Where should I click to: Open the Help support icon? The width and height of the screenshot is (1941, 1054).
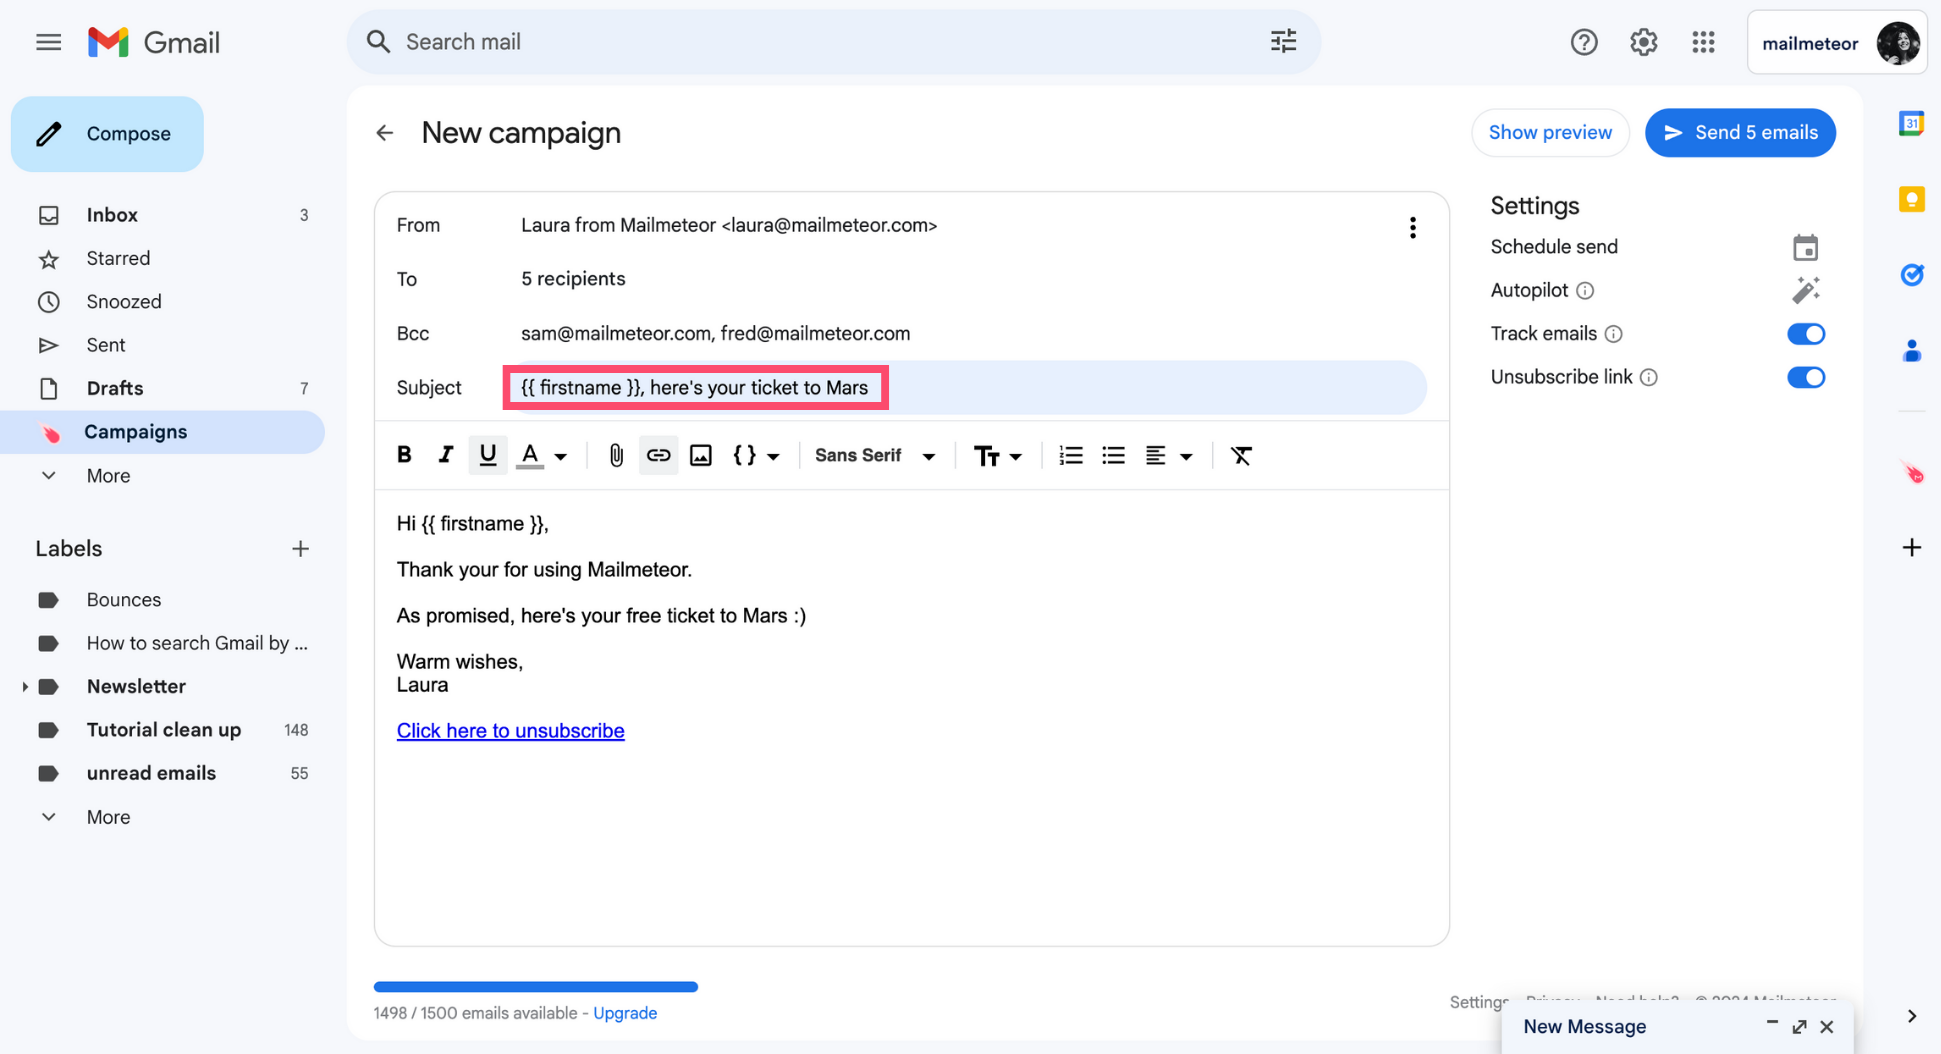click(1583, 42)
